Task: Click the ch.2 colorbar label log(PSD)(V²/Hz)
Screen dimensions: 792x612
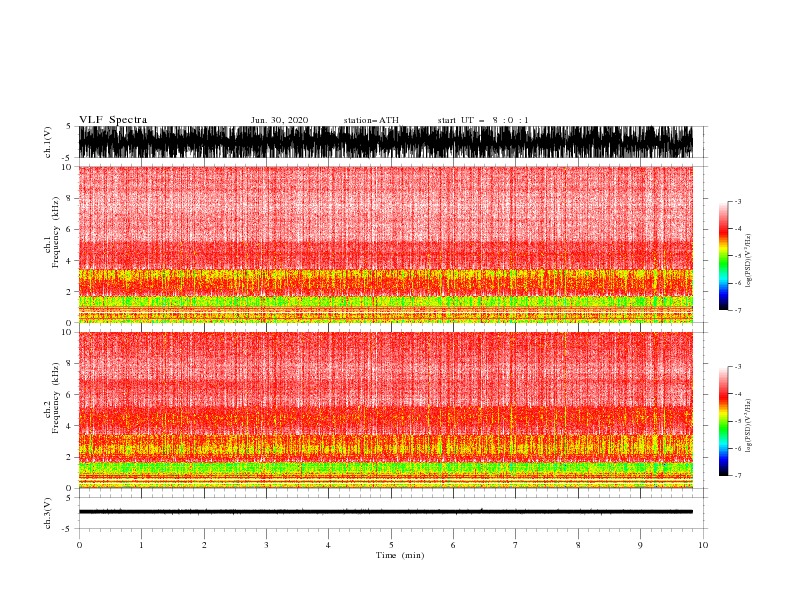Action: (748, 426)
